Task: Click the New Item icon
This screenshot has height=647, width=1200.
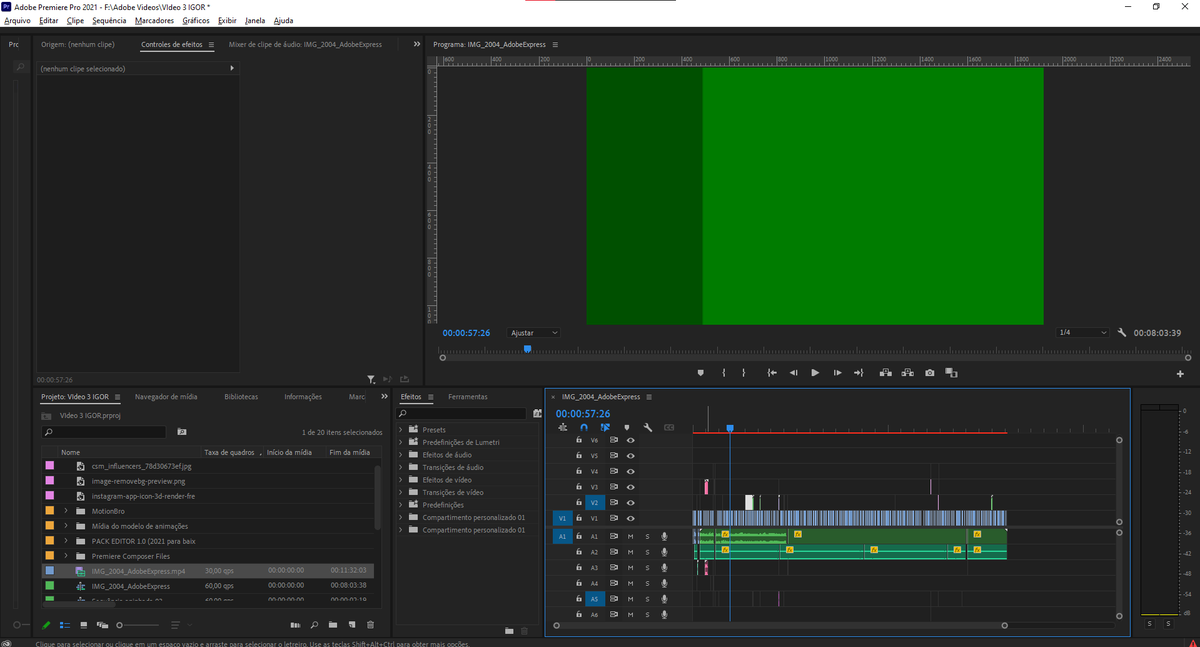Action: point(351,624)
